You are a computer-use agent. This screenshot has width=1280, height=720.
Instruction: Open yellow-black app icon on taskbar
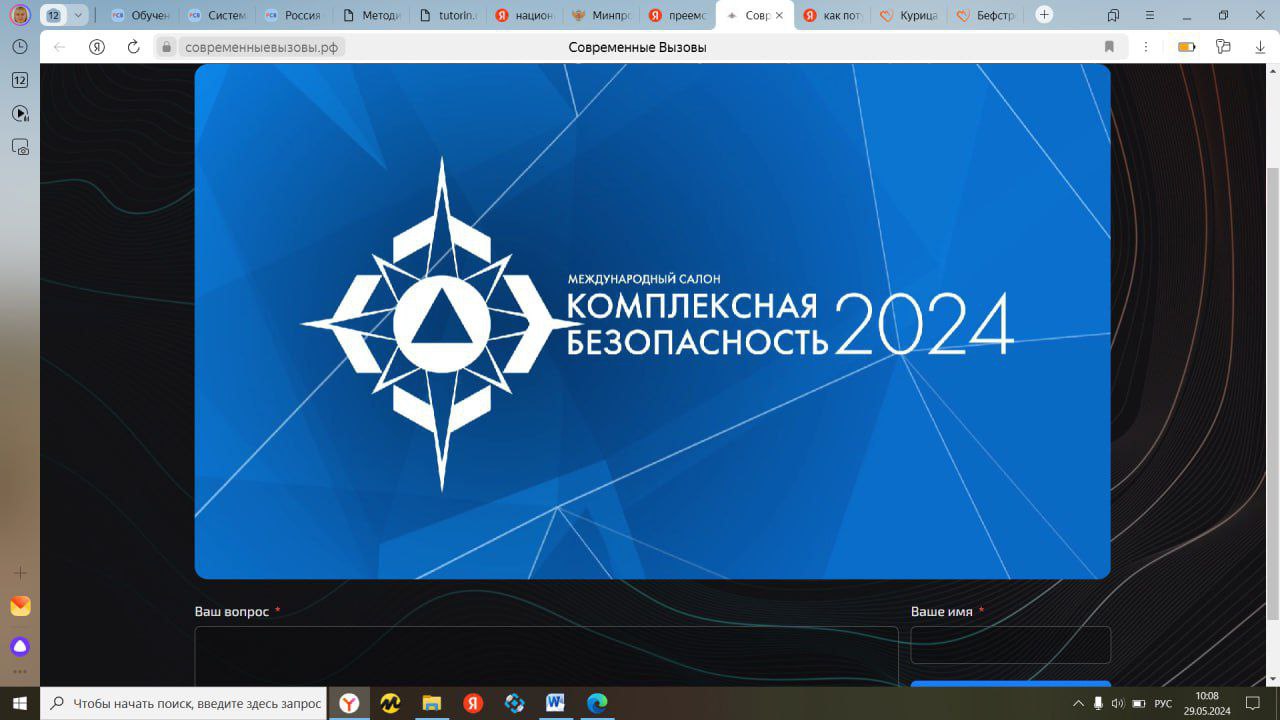(x=391, y=704)
